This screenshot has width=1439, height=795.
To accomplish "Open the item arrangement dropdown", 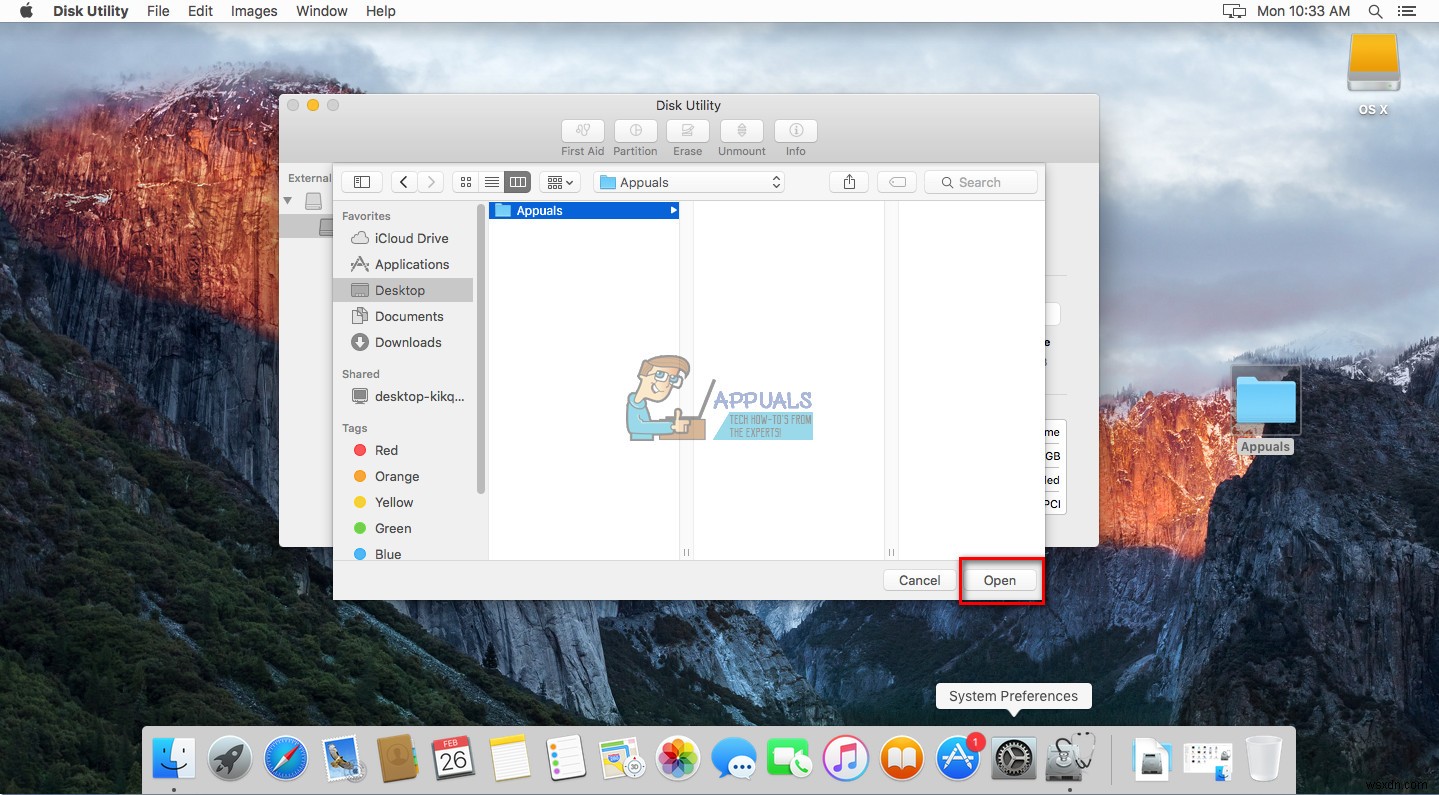I will (559, 181).
